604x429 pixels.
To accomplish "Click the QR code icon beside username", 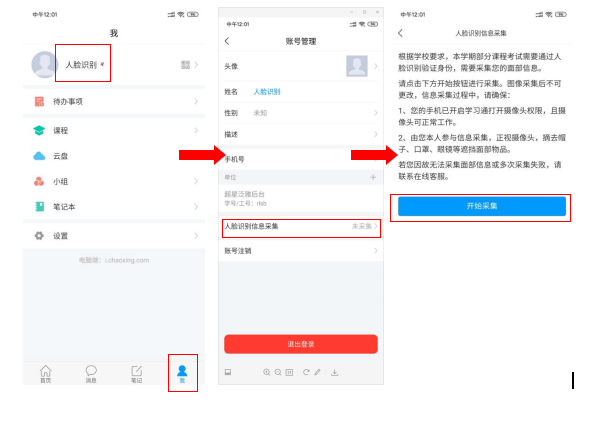I will coord(185,65).
